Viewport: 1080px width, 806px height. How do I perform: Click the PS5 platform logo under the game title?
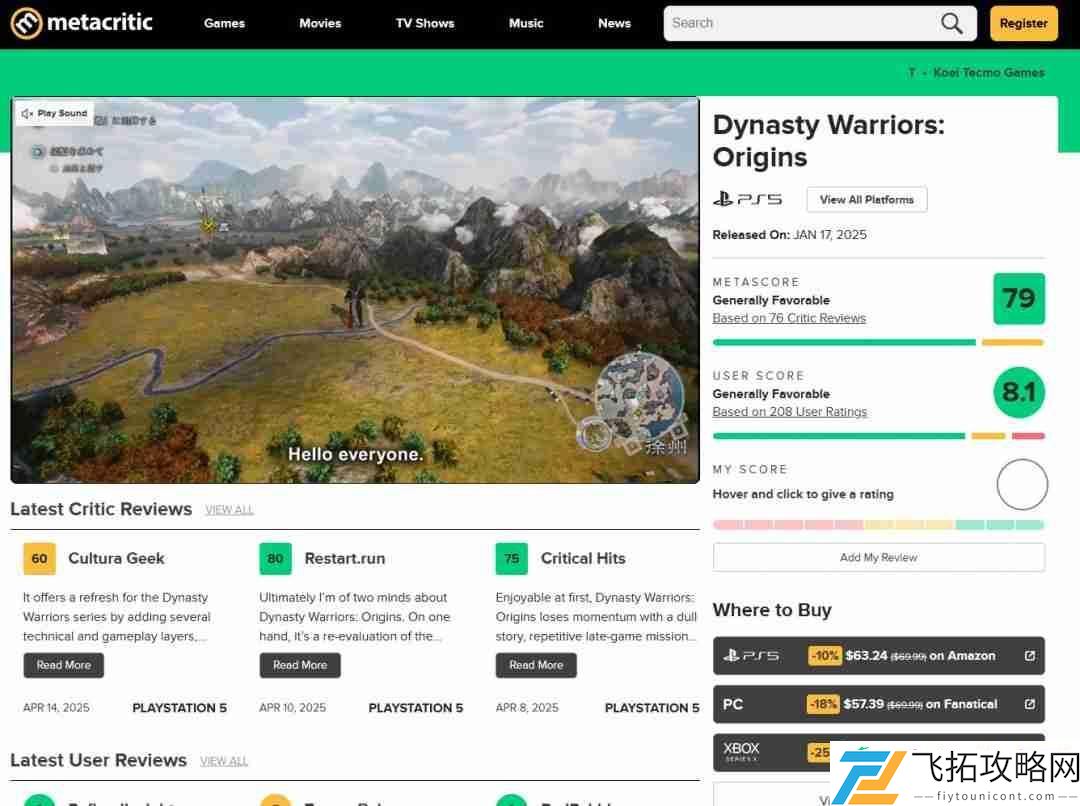point(747,199)
